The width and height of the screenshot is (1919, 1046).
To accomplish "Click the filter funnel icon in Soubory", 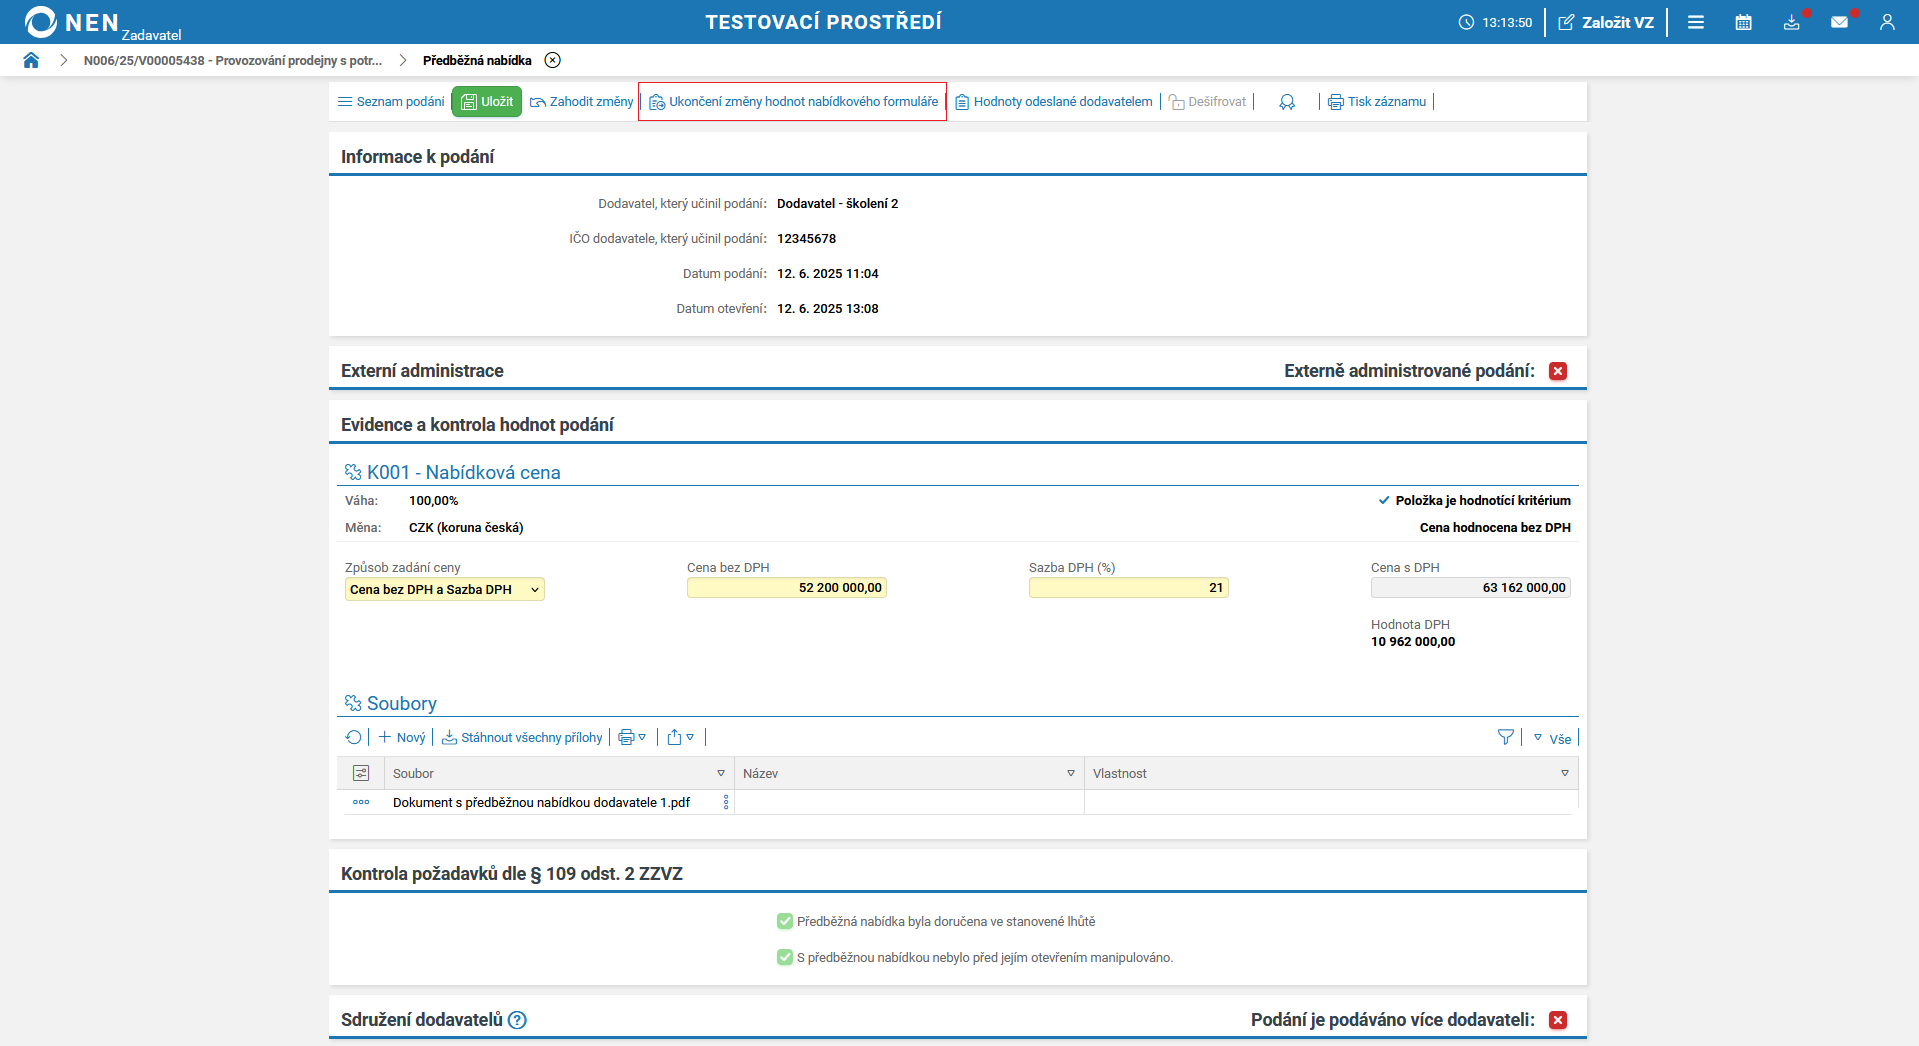I will pos(1505,737).
